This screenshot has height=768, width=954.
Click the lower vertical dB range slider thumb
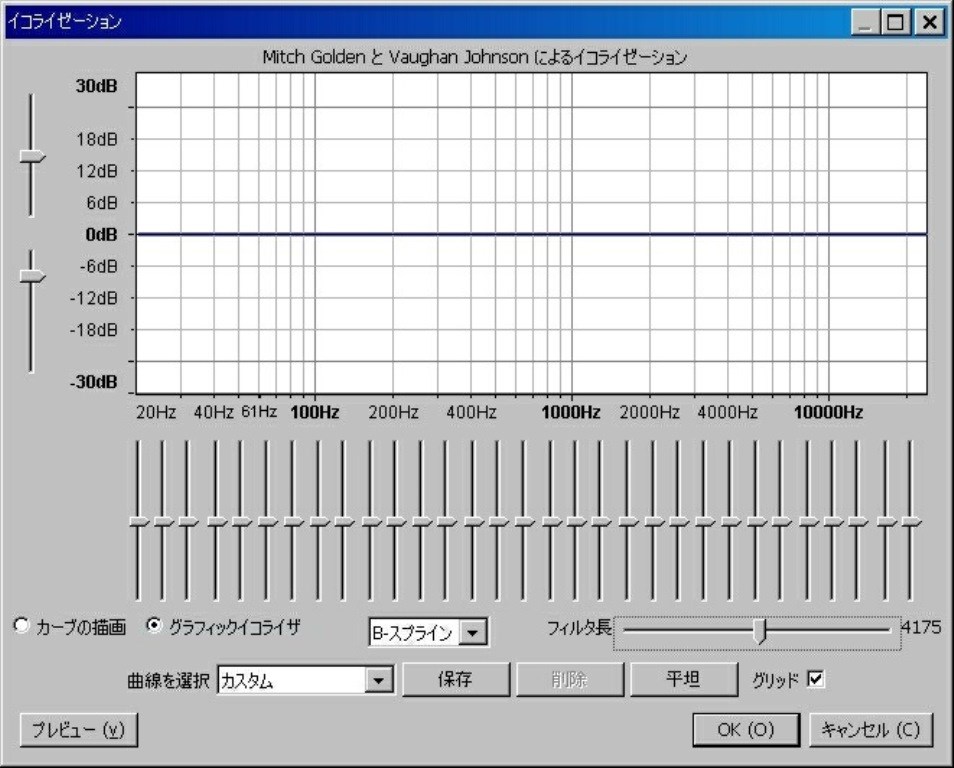pos(32,276)
